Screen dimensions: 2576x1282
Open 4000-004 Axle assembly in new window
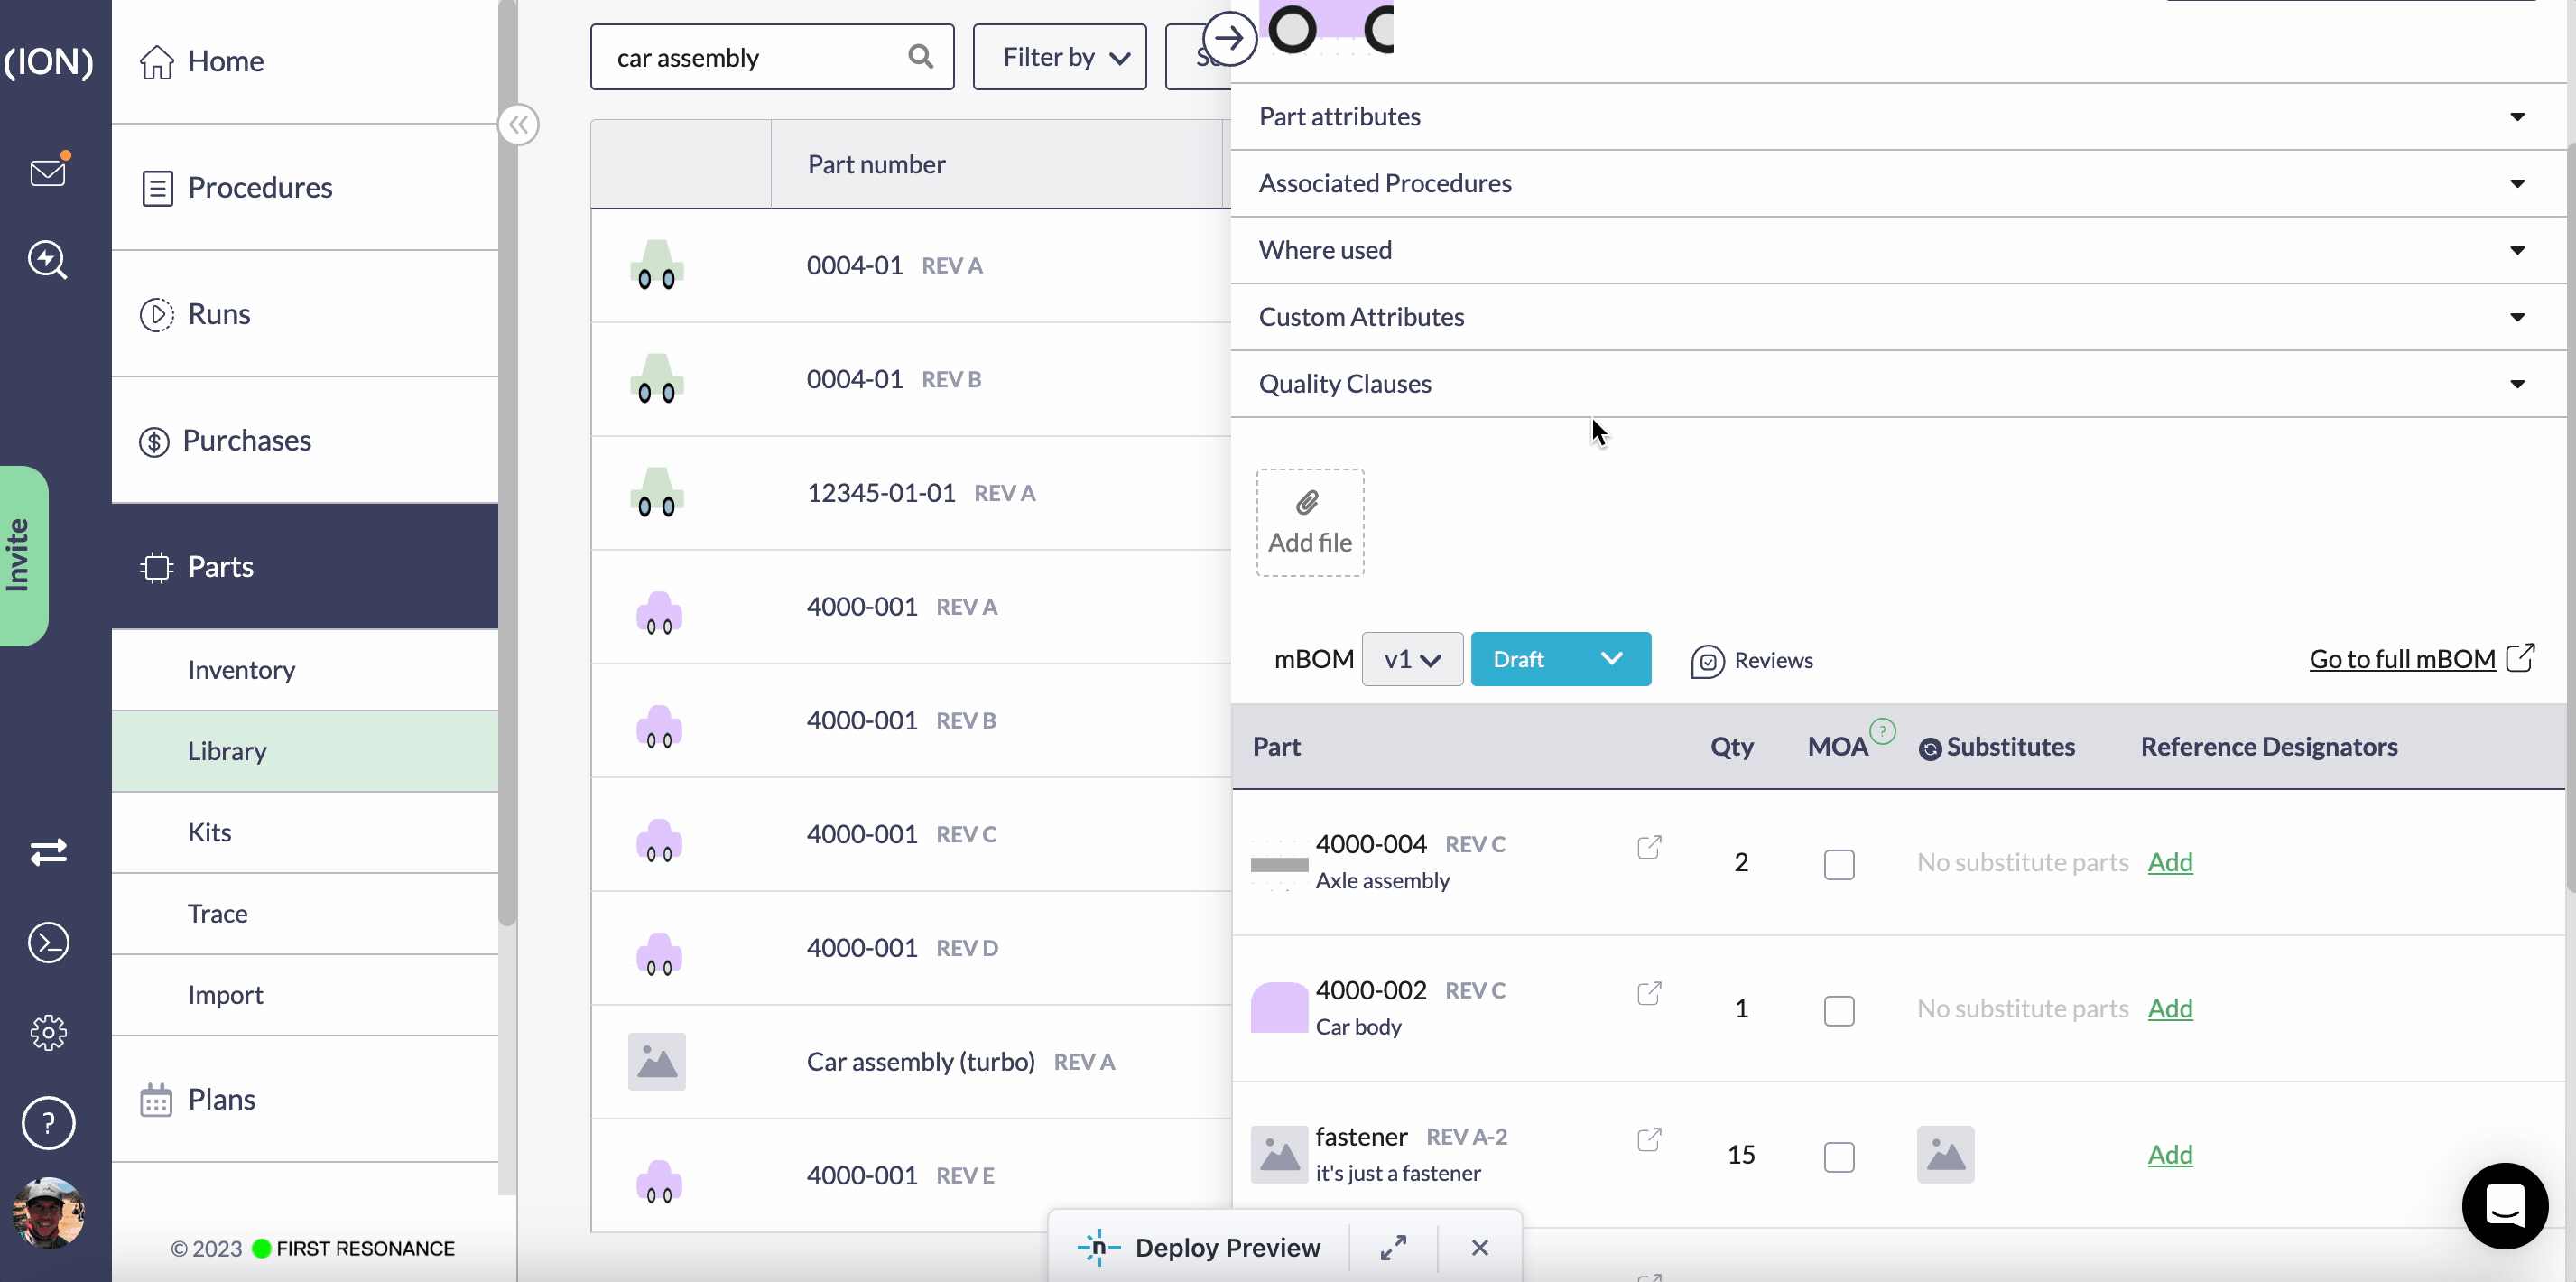click(1649, 847)
